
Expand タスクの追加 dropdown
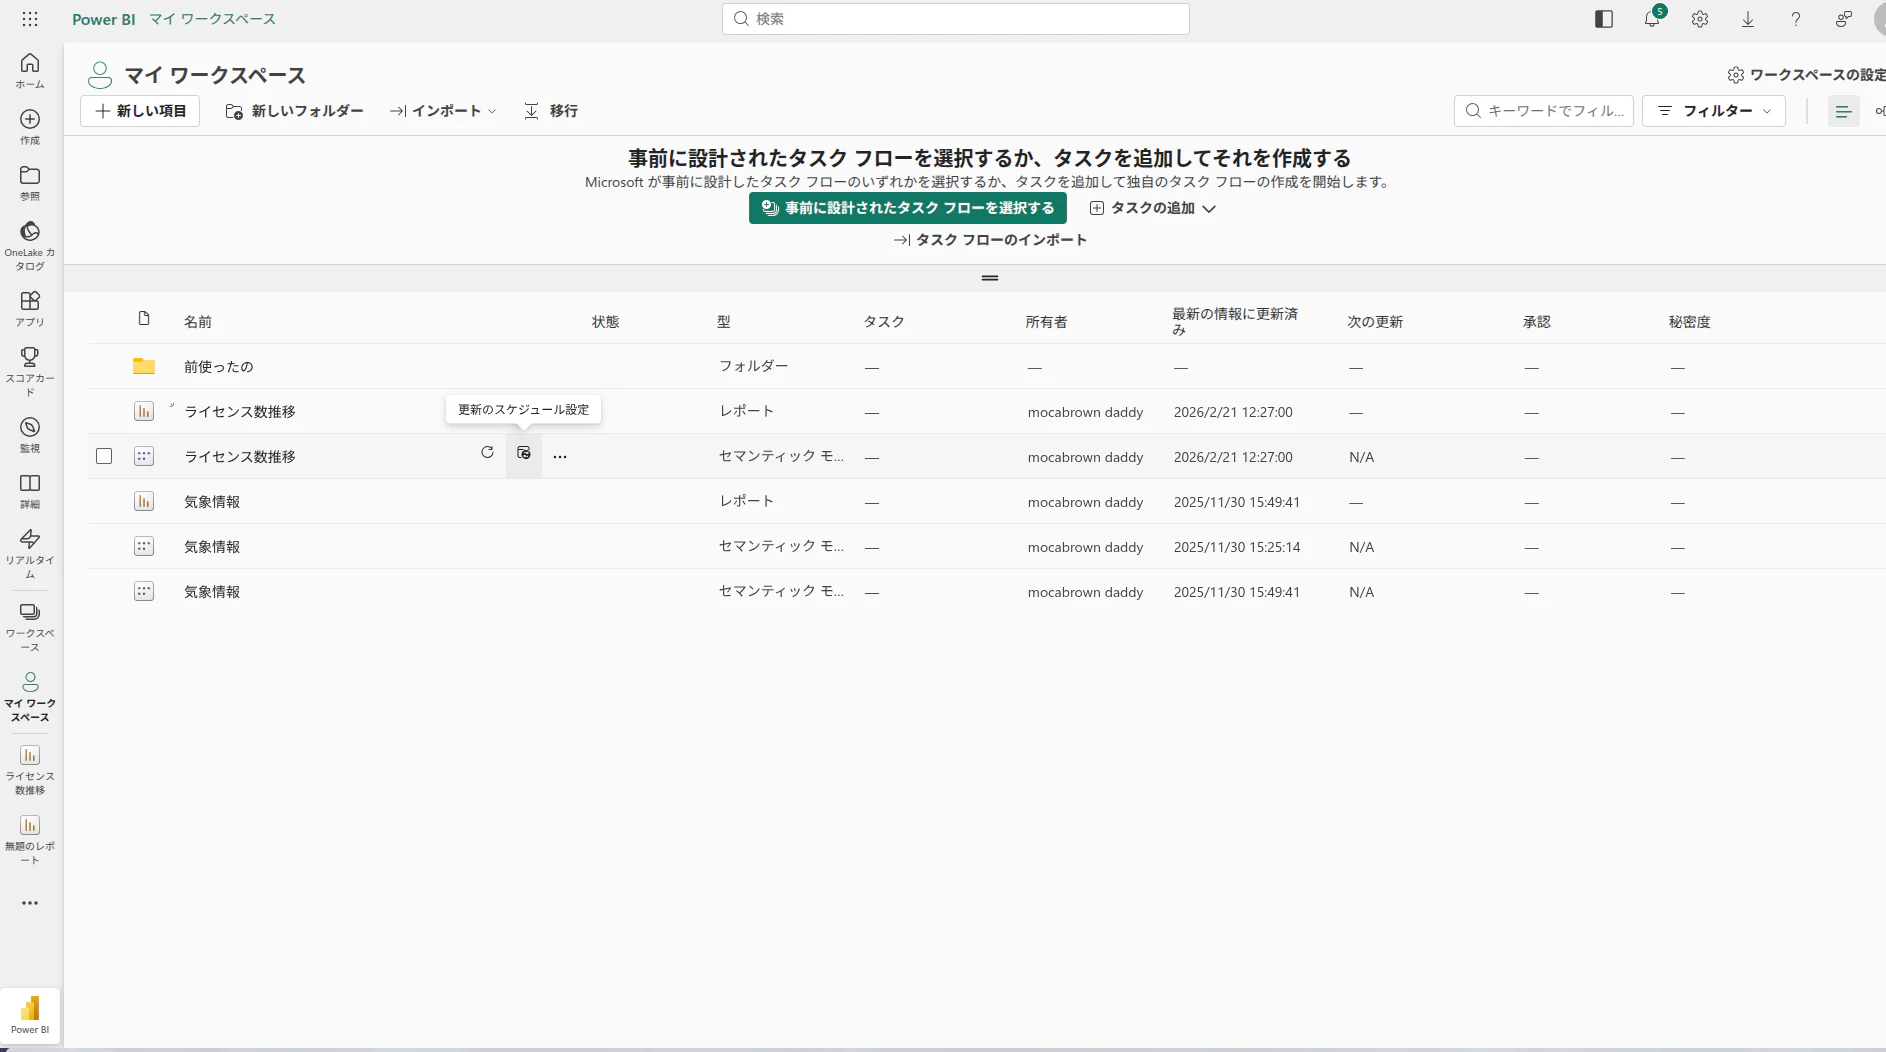click(1152, 208)
